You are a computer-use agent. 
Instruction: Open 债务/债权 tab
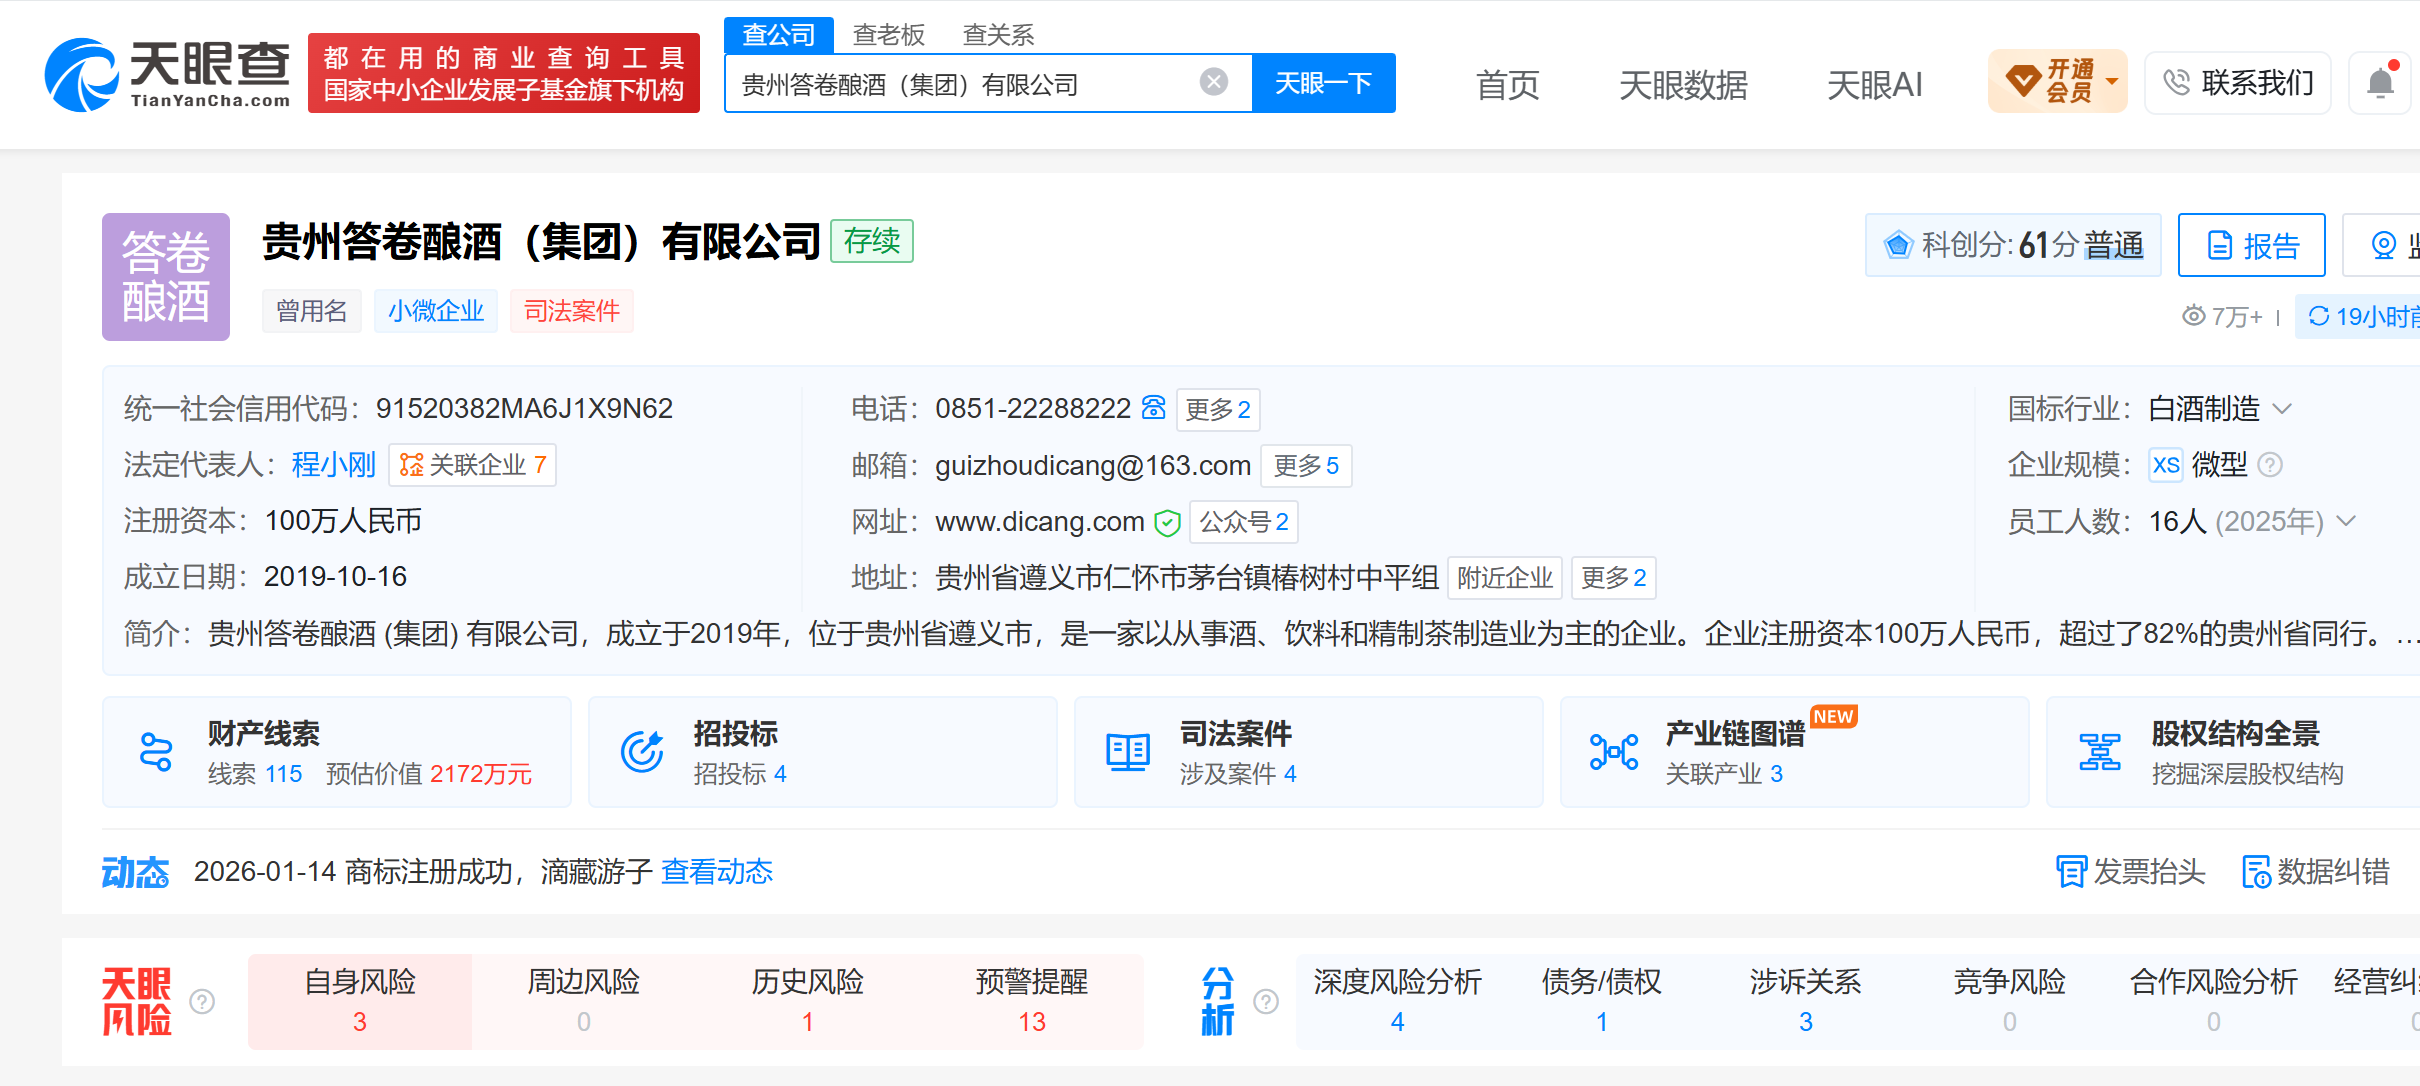(1602, 1001)
